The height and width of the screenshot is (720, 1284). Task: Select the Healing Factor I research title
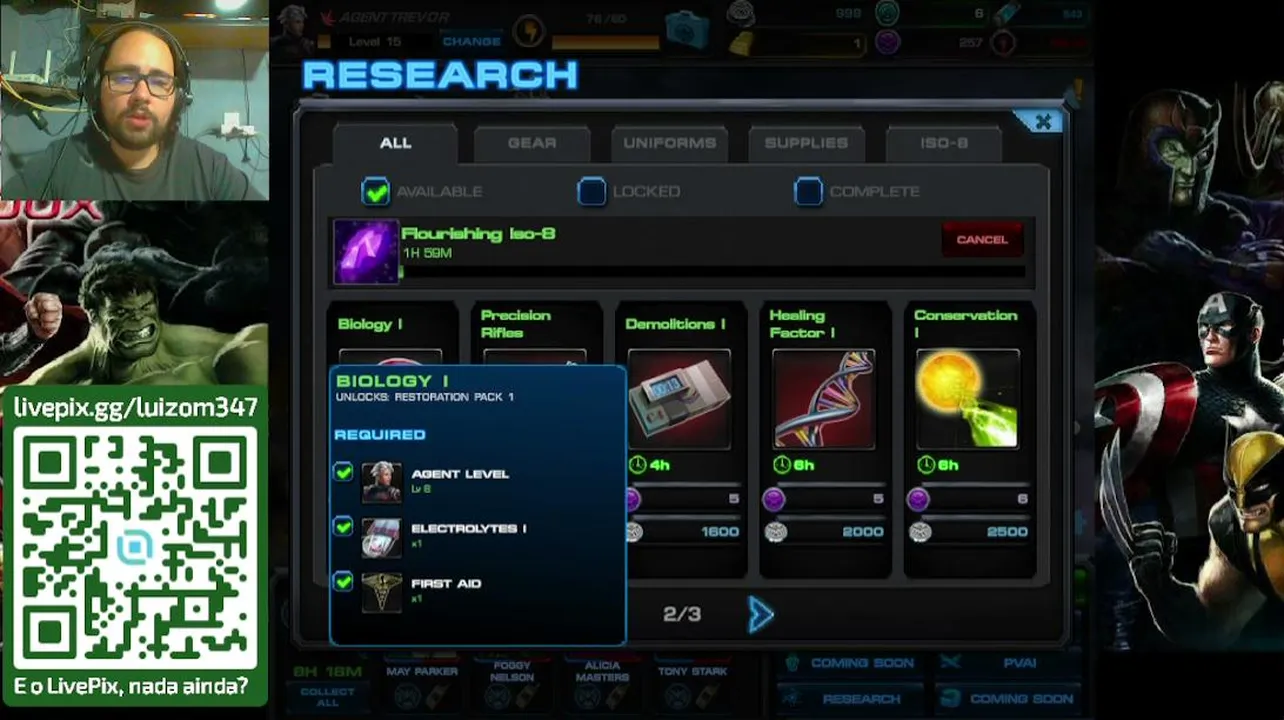804,324
